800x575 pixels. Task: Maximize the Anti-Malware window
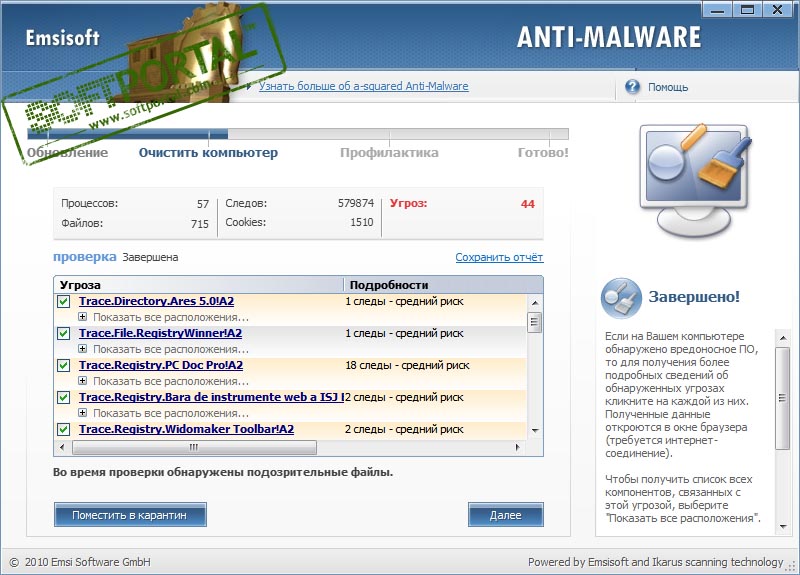pos(747,9)
